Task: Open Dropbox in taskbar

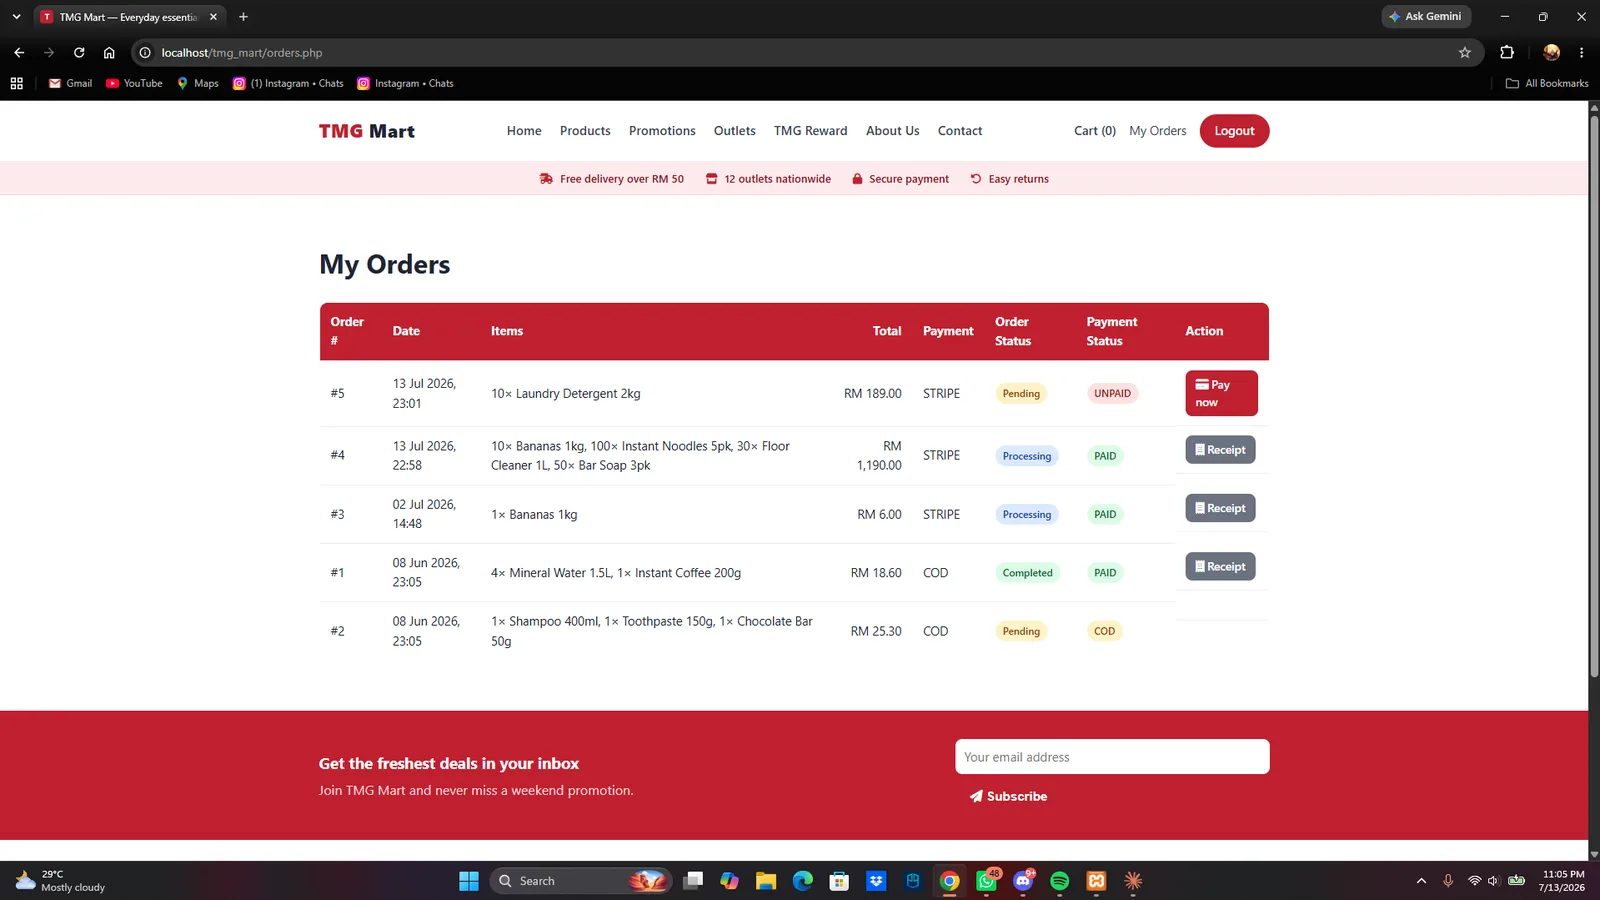Action: pyautogui.click(x=876, y=881)
